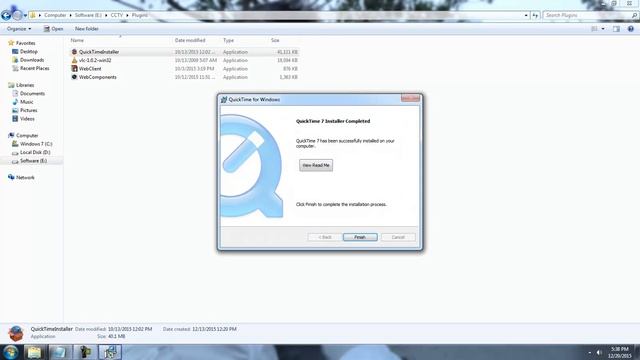The image size is (640, 360).
Task: Click Open in the Explorer toolbar
Action: (x=53, y=29)
